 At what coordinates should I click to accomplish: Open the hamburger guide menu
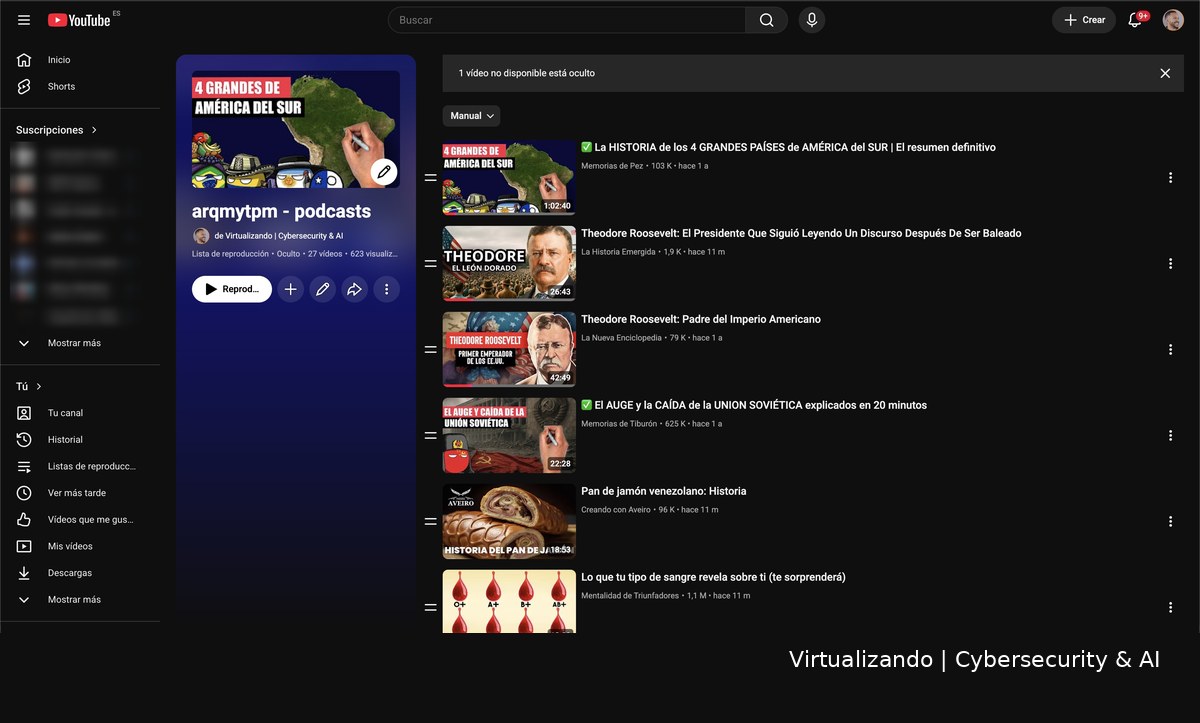coord(24,20)
